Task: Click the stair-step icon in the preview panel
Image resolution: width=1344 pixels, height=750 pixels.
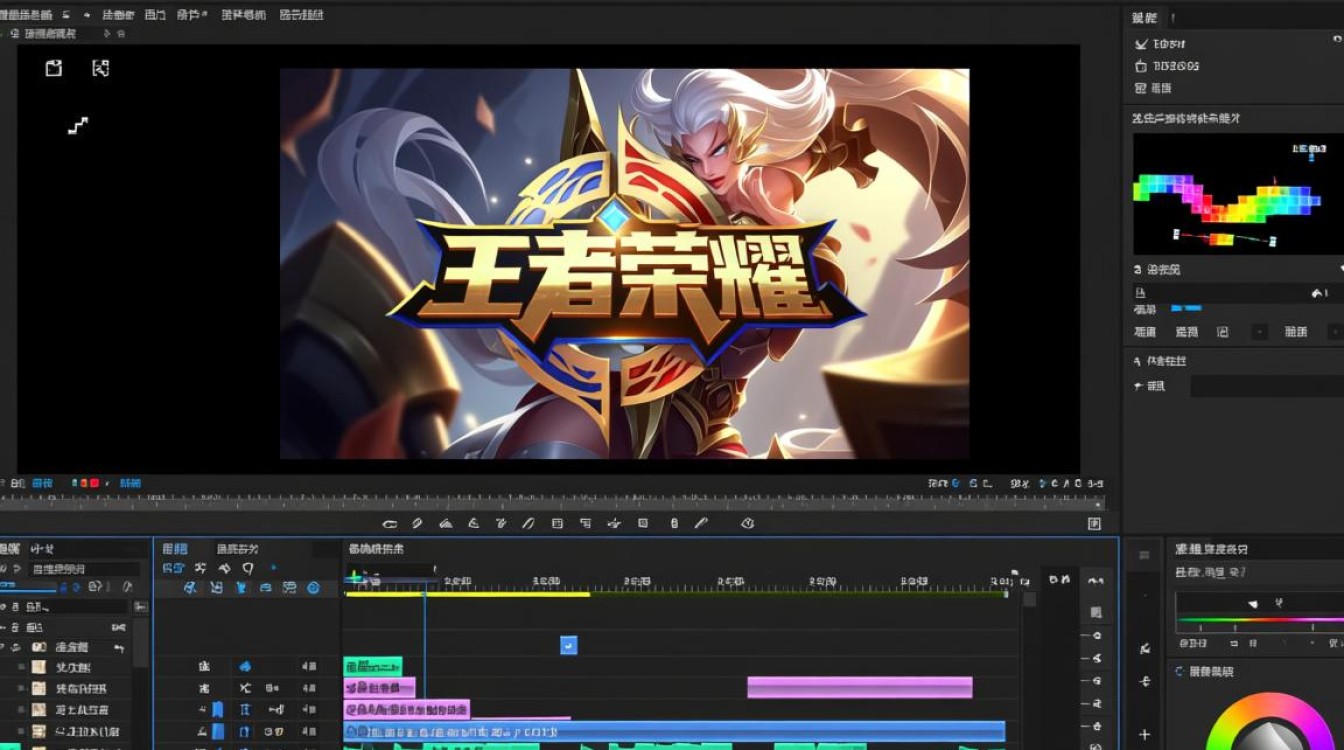Action: coord(78,125)
